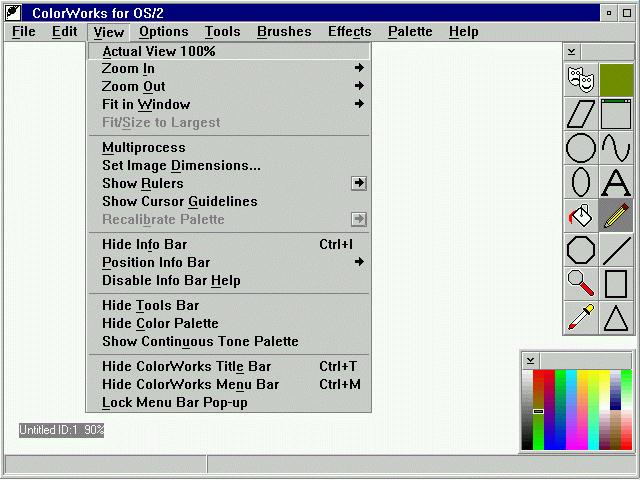Click the olive green current color box
Image resolution: width=640 pixels, height=480 pixels.
[x=616, y=80]
